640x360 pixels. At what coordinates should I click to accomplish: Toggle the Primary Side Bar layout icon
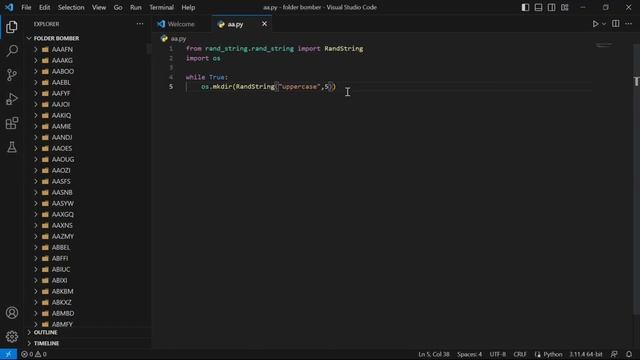pyautogui.click(x=525, y=7)
